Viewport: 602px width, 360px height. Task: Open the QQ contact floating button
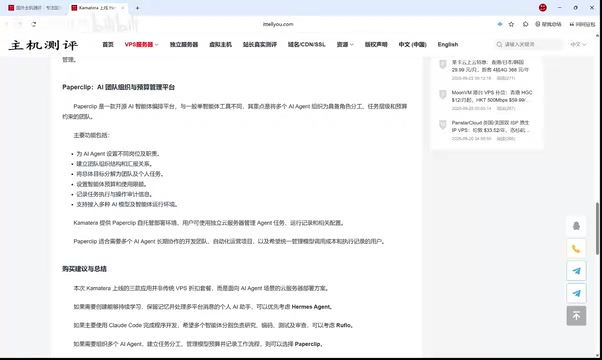(576, 226)
